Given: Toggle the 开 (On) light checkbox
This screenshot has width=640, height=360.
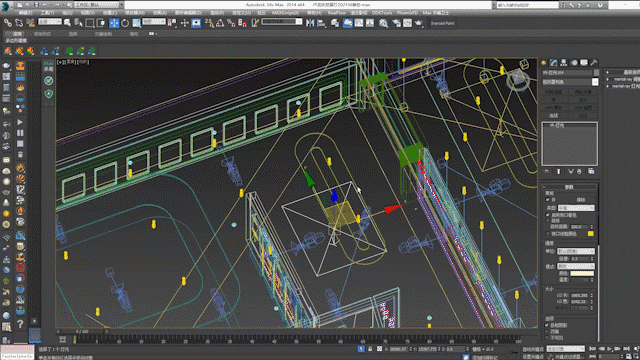Looking at the screenshot, I should (548, 200).
